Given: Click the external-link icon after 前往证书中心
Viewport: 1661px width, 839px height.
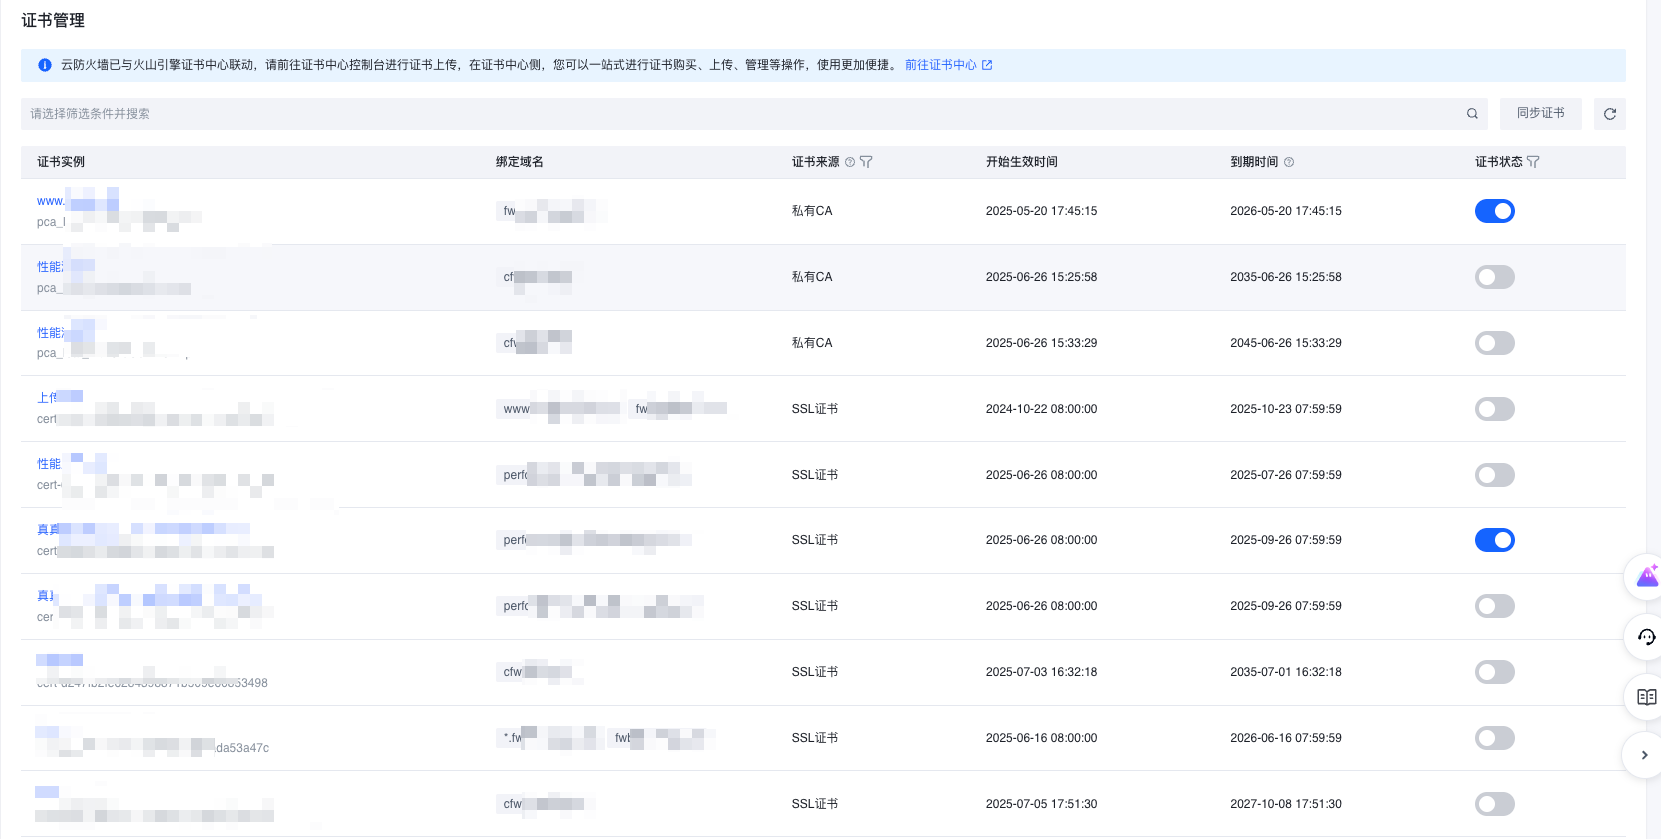Looking at the screenshot, I should [987, 65].
